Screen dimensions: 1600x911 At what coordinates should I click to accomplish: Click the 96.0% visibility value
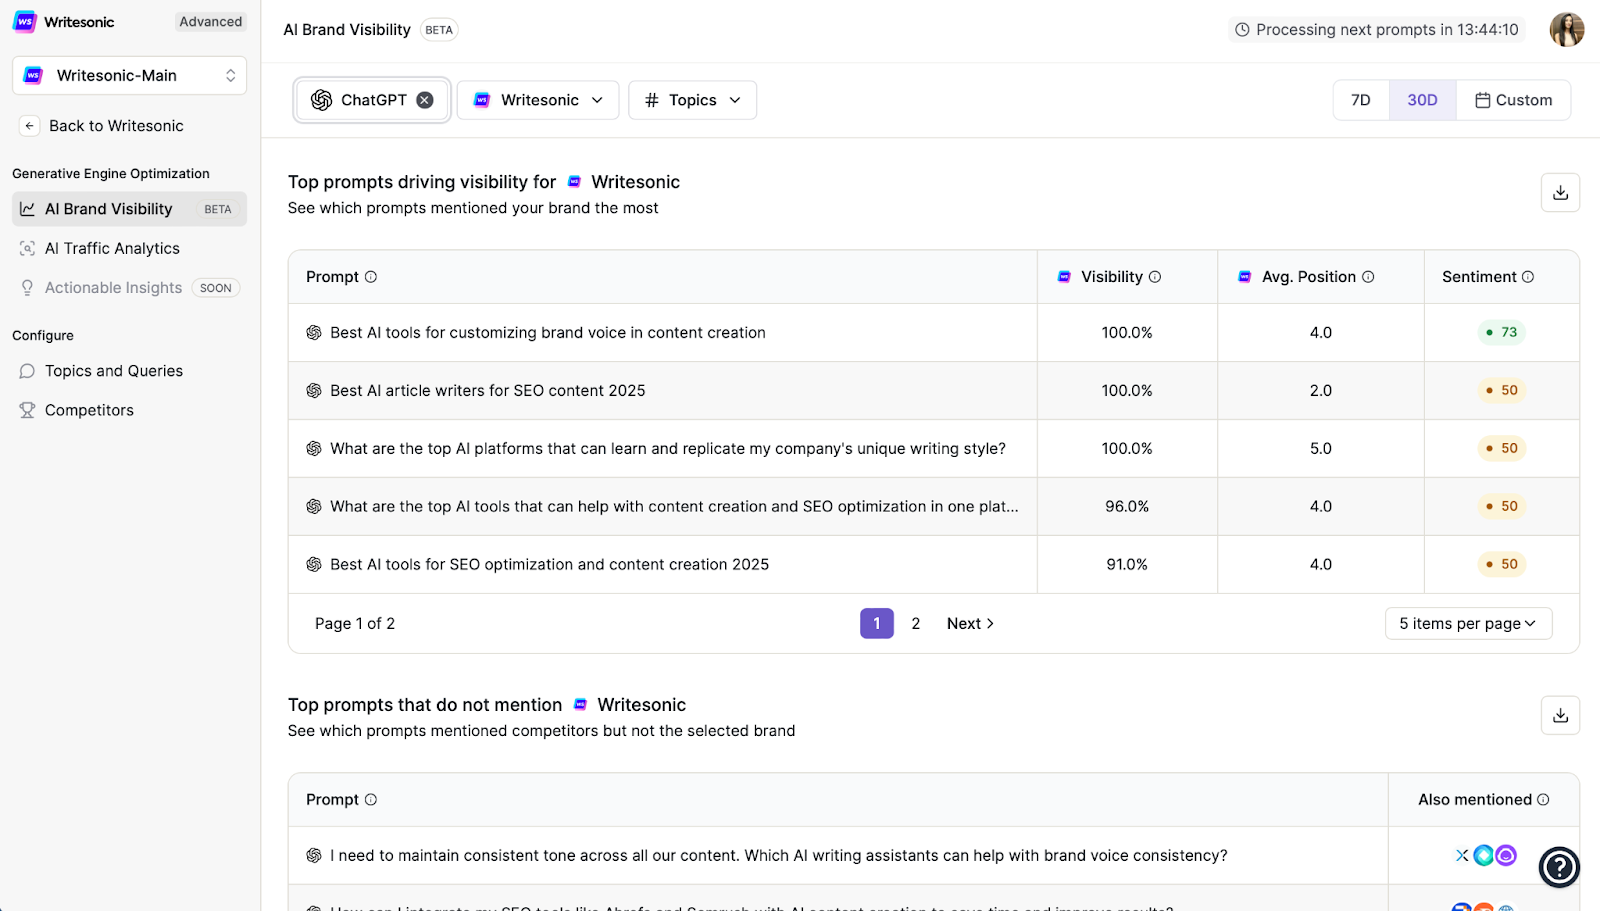[x=1127, y=507]
